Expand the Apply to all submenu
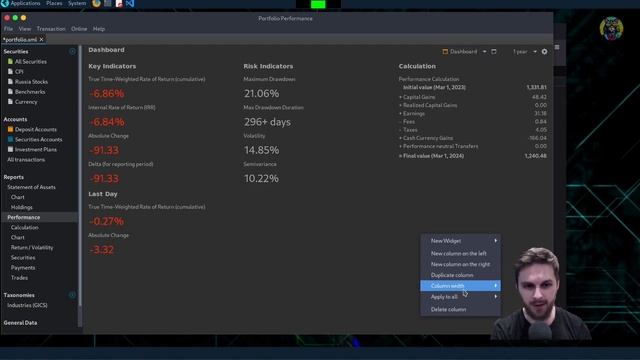This screenshot has width=640, height=360. pyautogui.click(x=460, y=297)
